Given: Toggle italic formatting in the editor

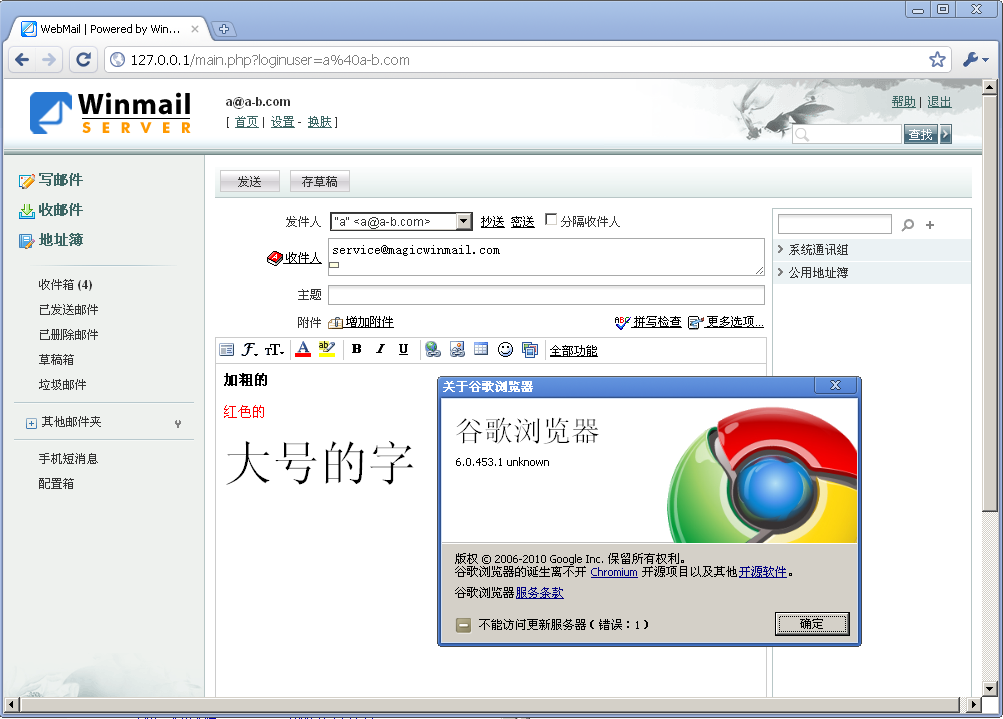Looking at the screenshot, I should click(380, 349).
